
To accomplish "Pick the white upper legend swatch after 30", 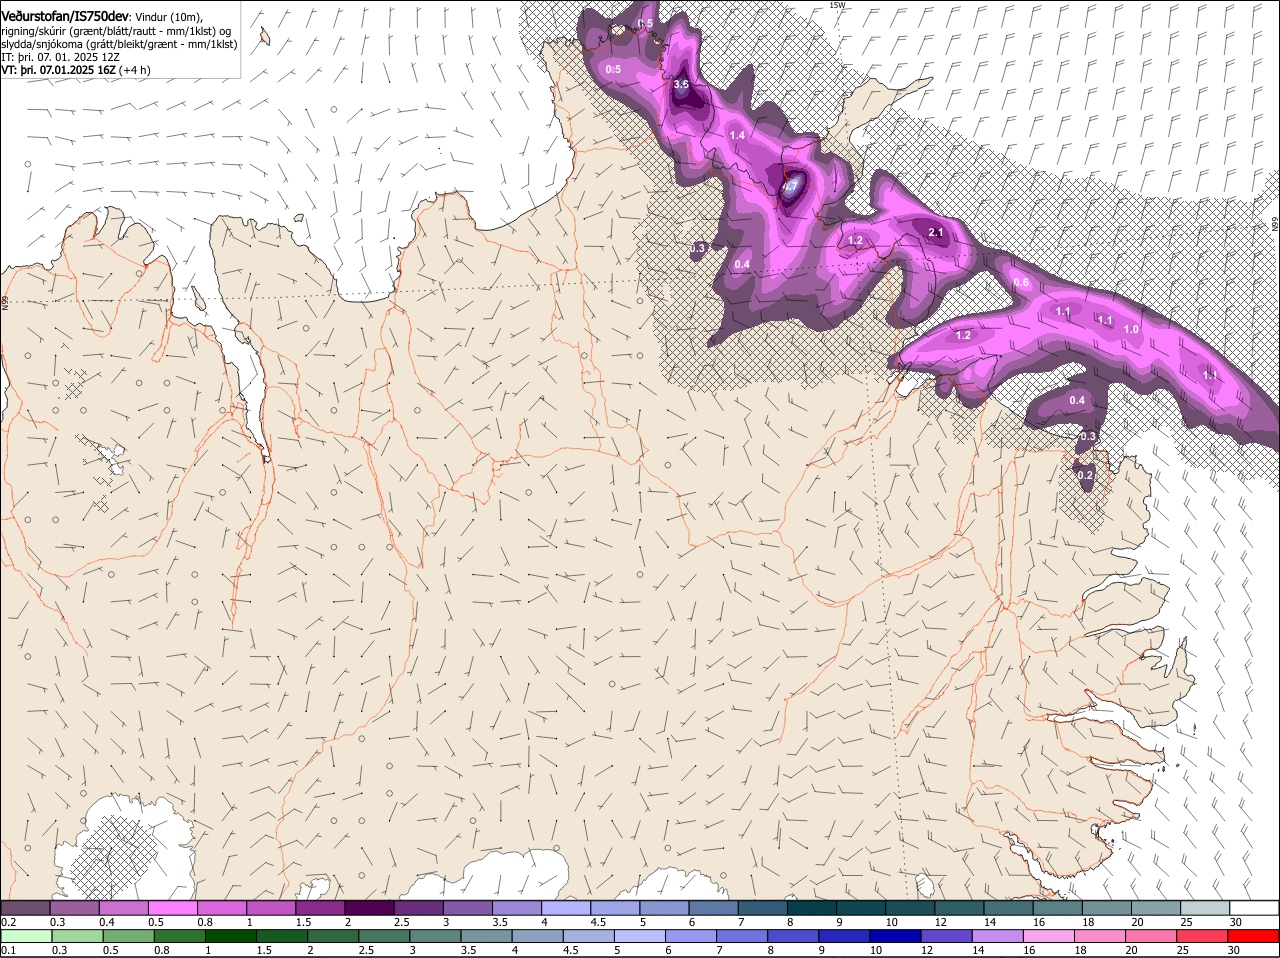I will click(x=1255, y=908).
